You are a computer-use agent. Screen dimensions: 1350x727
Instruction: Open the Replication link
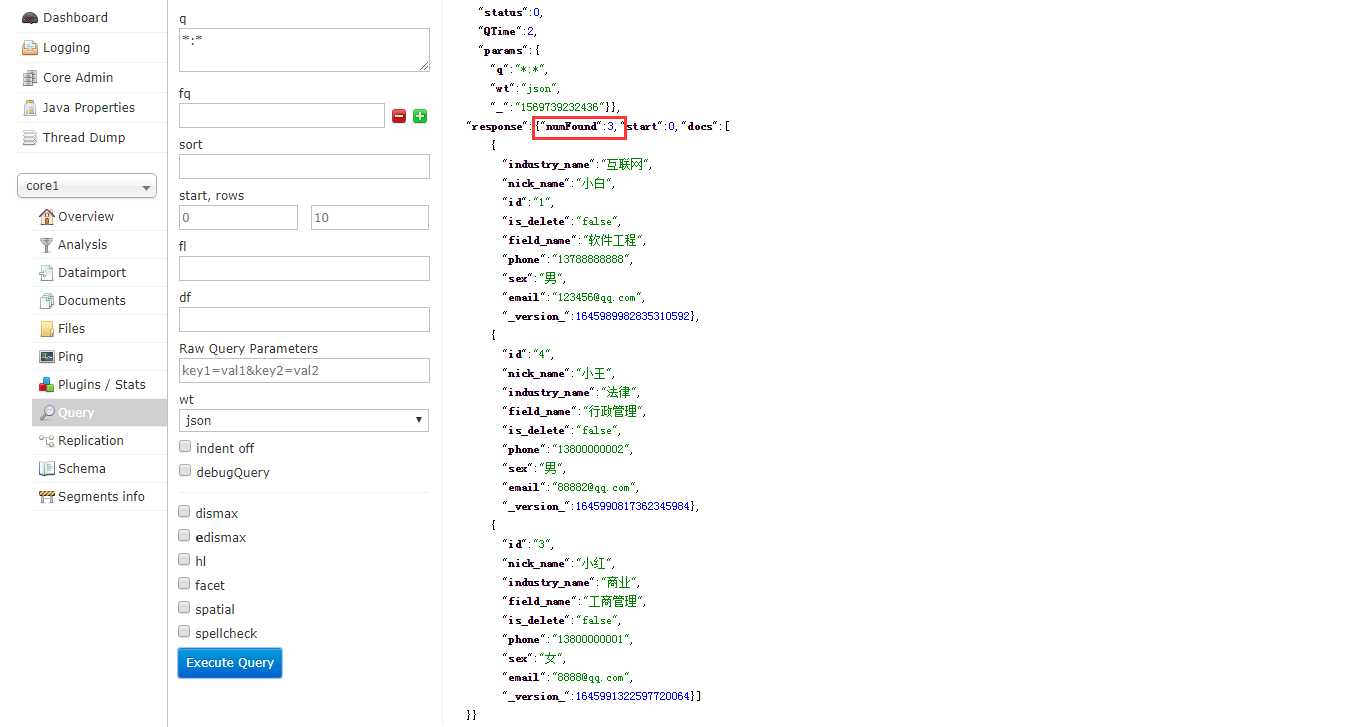coord(91,441)
